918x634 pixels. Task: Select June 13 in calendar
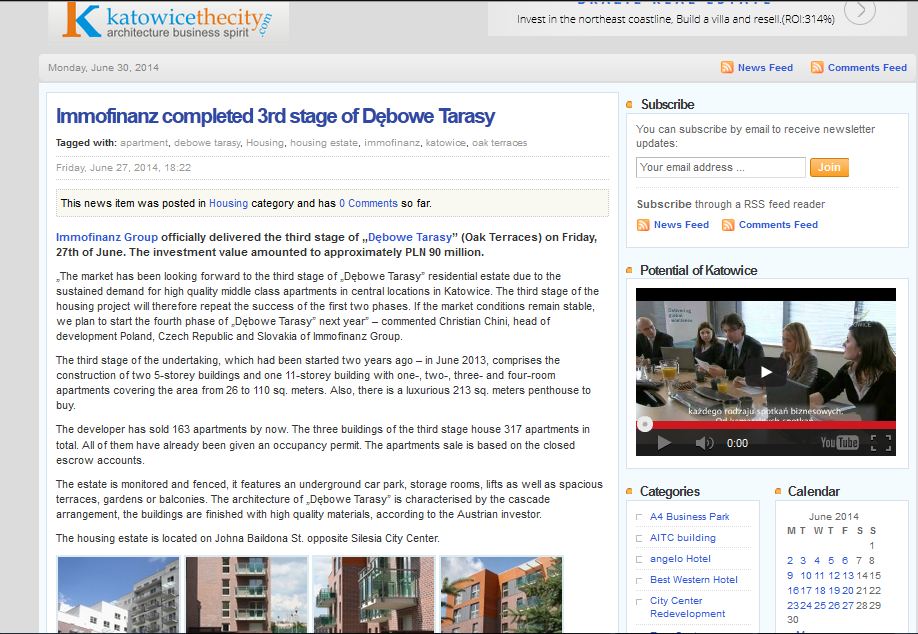848,576
